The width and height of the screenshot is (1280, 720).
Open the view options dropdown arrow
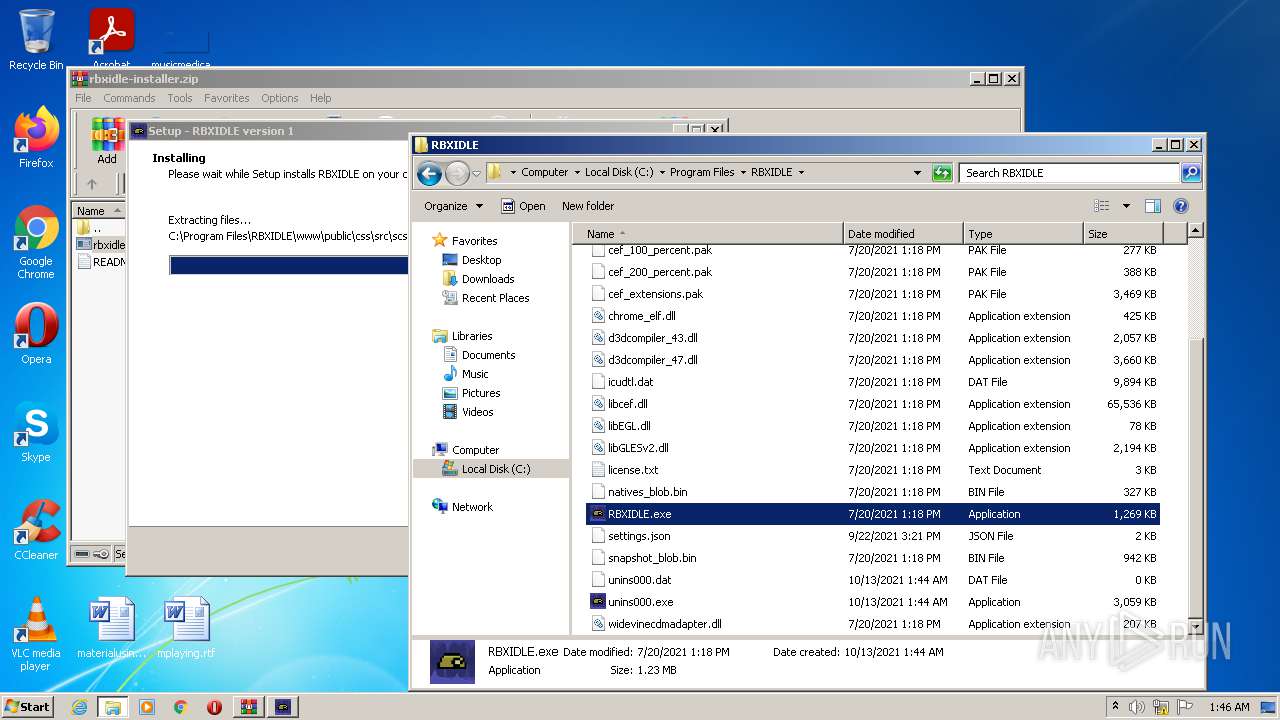pyautogui.click(x=1126, y=206)
